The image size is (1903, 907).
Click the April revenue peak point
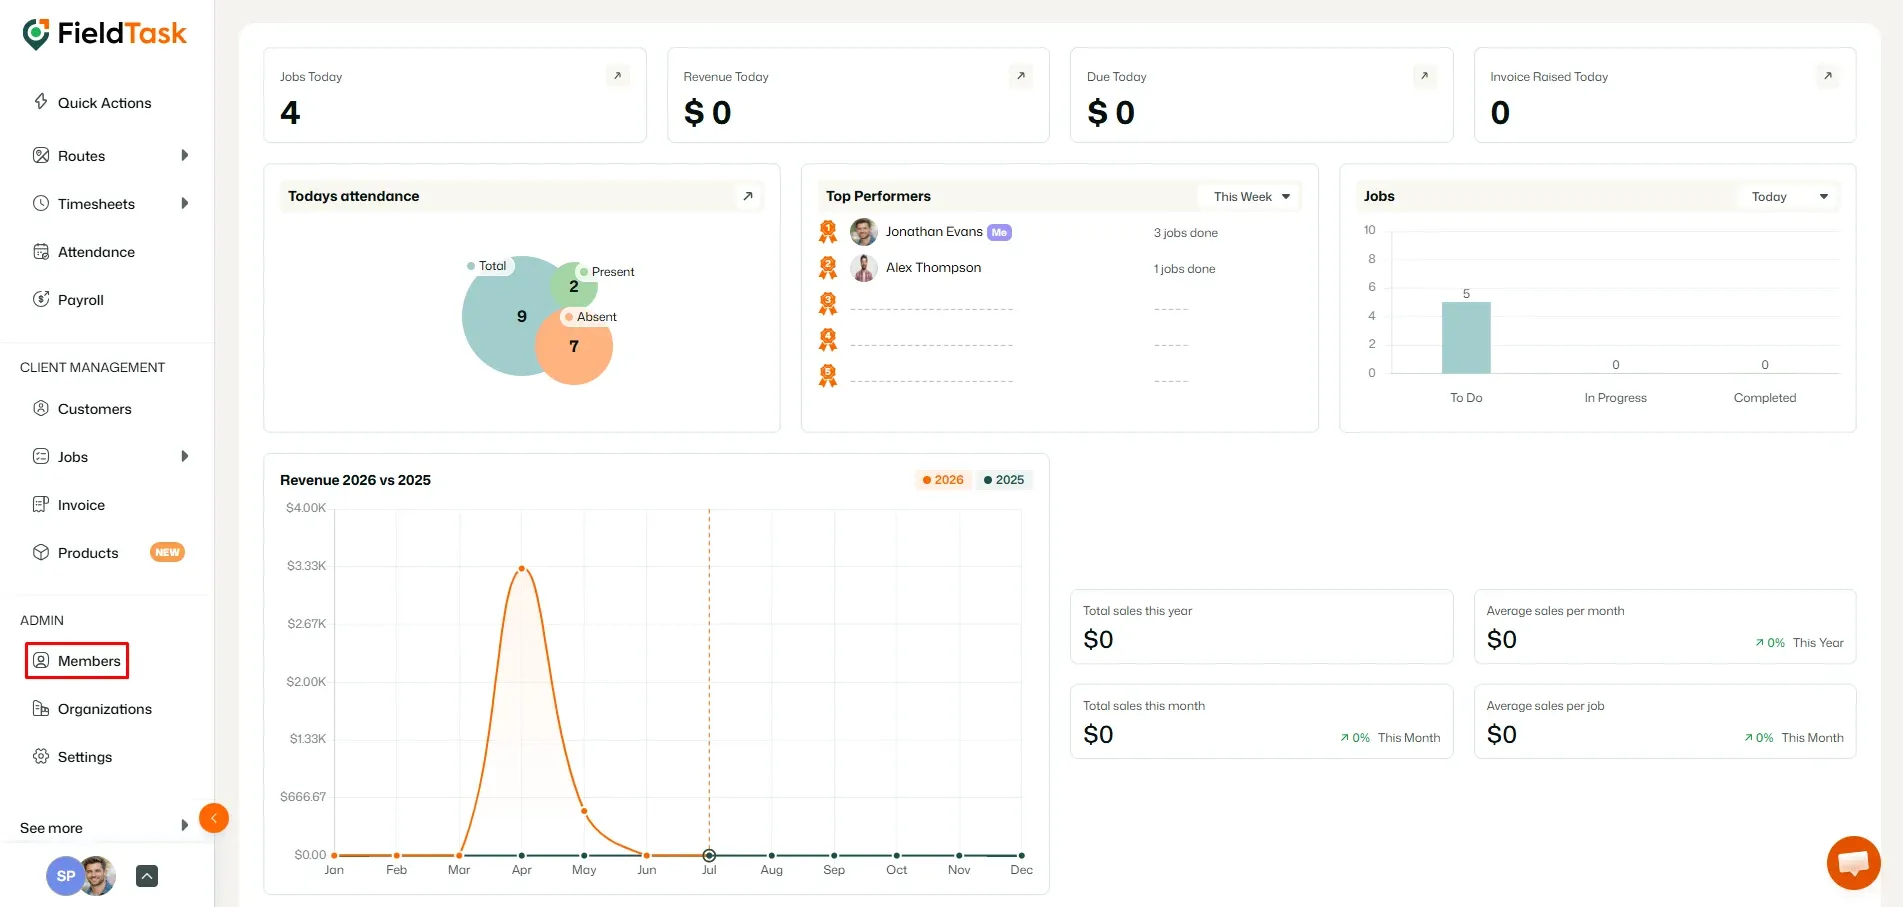(x=522, y=569)
